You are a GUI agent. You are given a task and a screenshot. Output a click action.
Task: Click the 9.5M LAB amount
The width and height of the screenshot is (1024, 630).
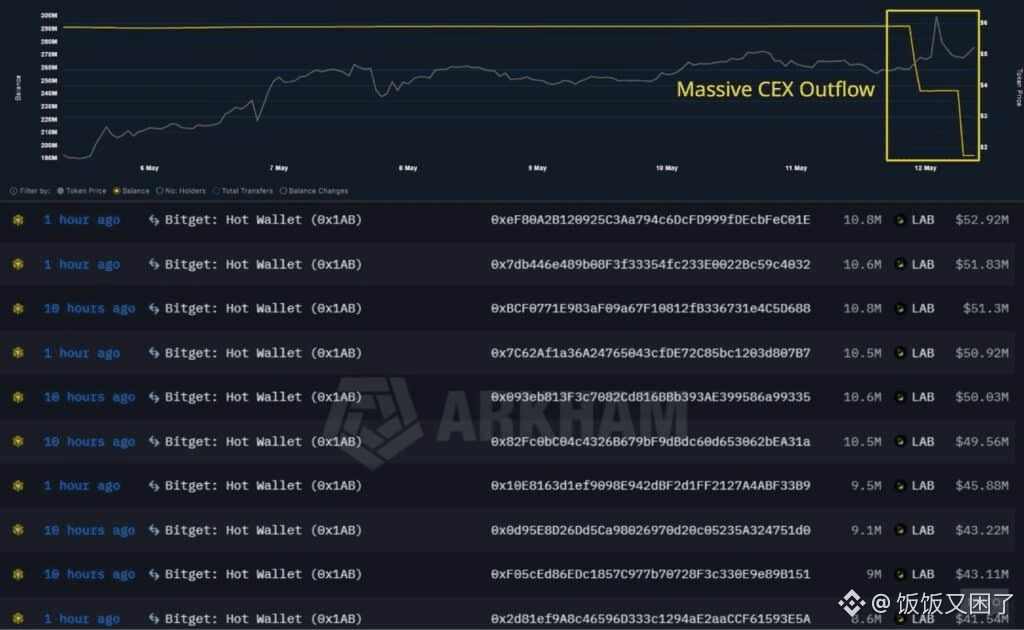(x=867, y=486)
